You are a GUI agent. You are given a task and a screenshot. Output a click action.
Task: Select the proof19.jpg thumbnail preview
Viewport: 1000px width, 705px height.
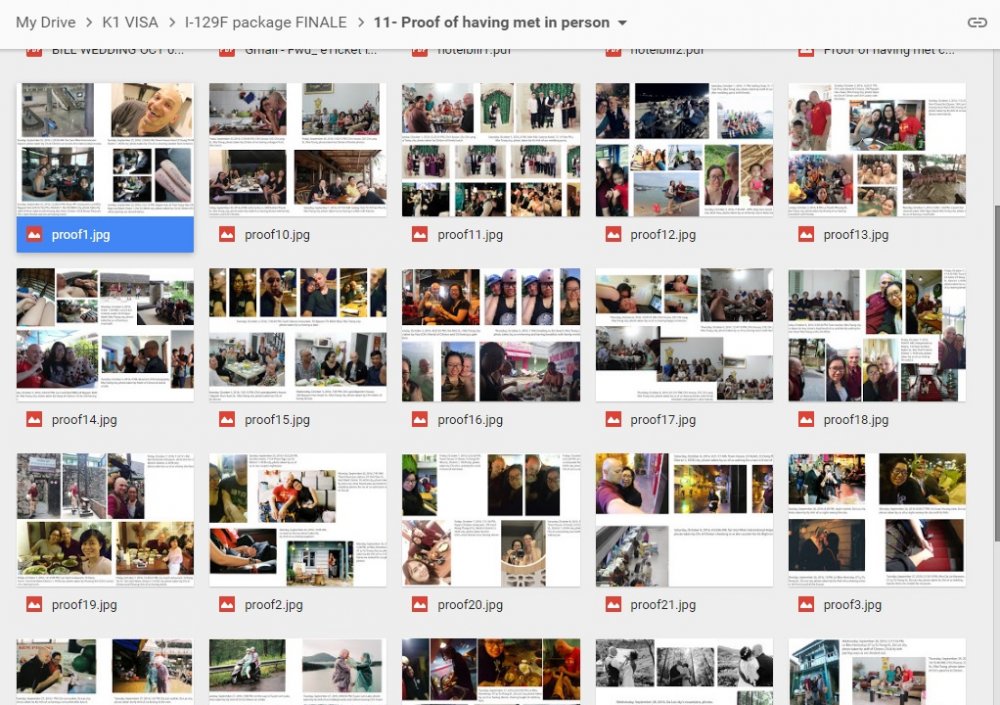pos(105,519)
